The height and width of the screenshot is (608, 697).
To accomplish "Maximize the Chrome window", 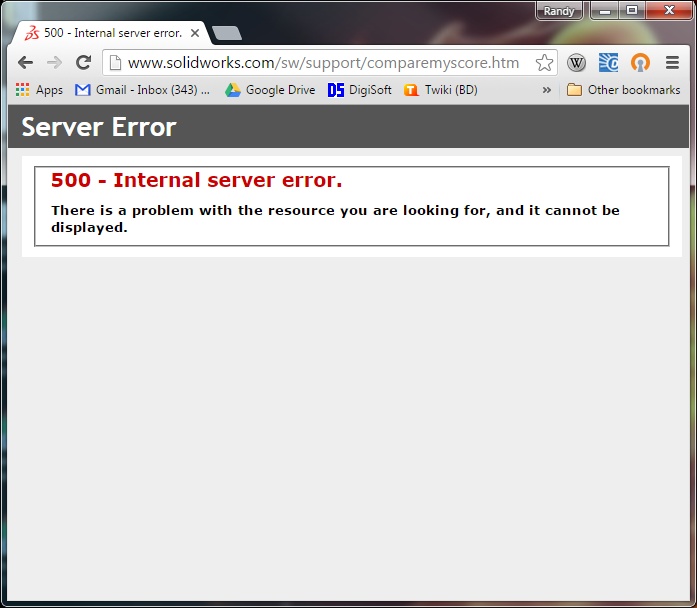I will pyautogui.click(x=632, y=11).
